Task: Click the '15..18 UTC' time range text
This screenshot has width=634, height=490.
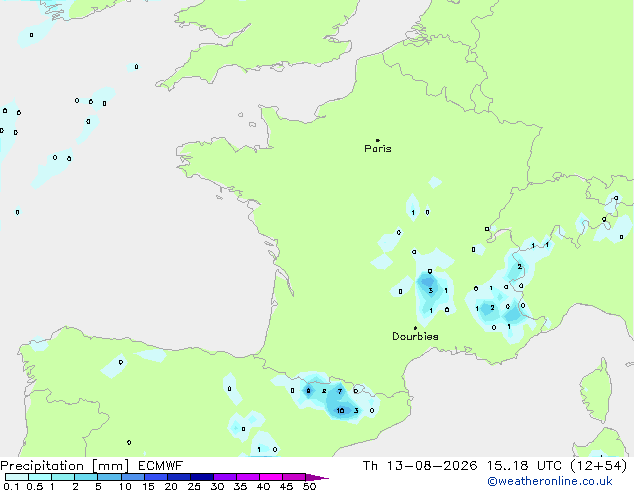Action: coord(524,466)
